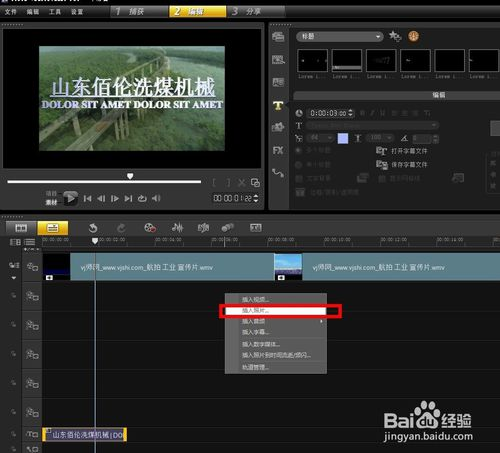Choose 插入视频 from context menu
Screen dimensions: 500x453
255,299
